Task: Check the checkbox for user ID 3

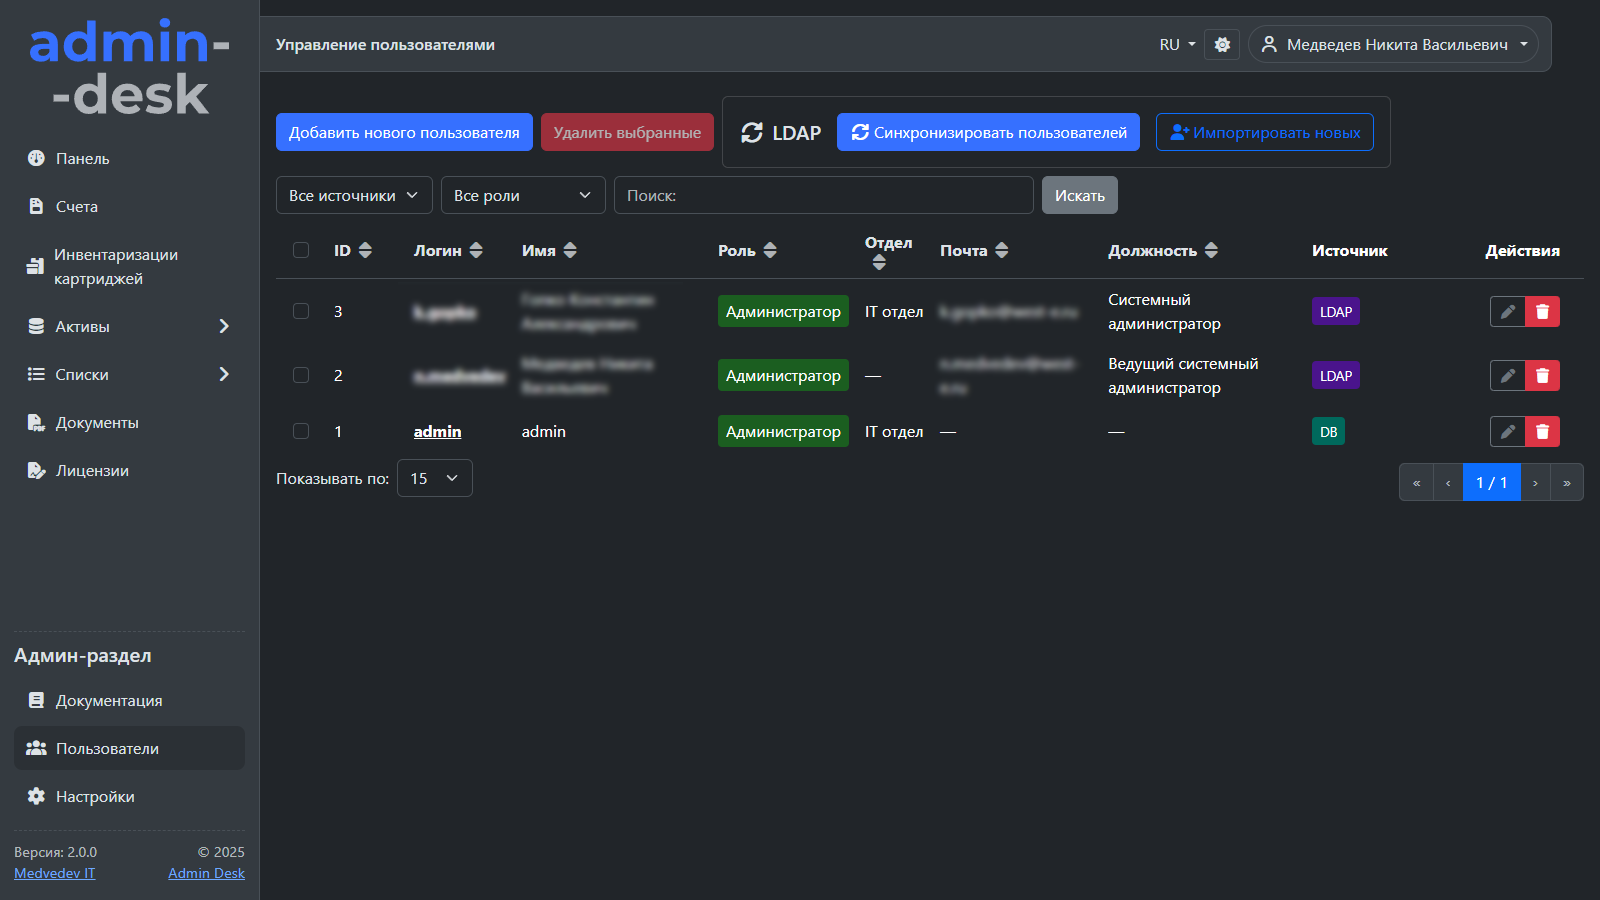Action: 301,312
